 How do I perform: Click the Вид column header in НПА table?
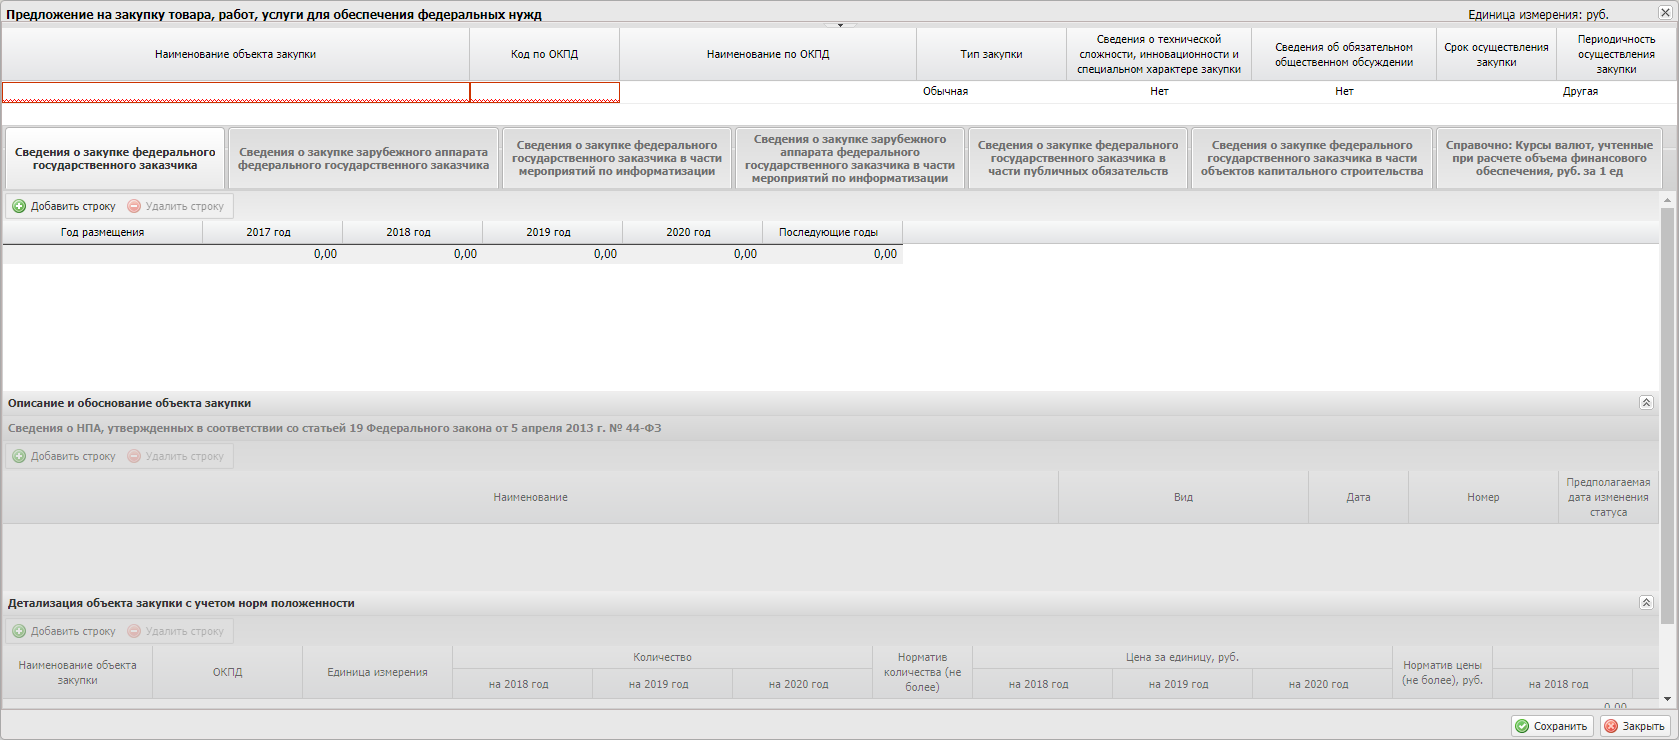(1183, 497)
